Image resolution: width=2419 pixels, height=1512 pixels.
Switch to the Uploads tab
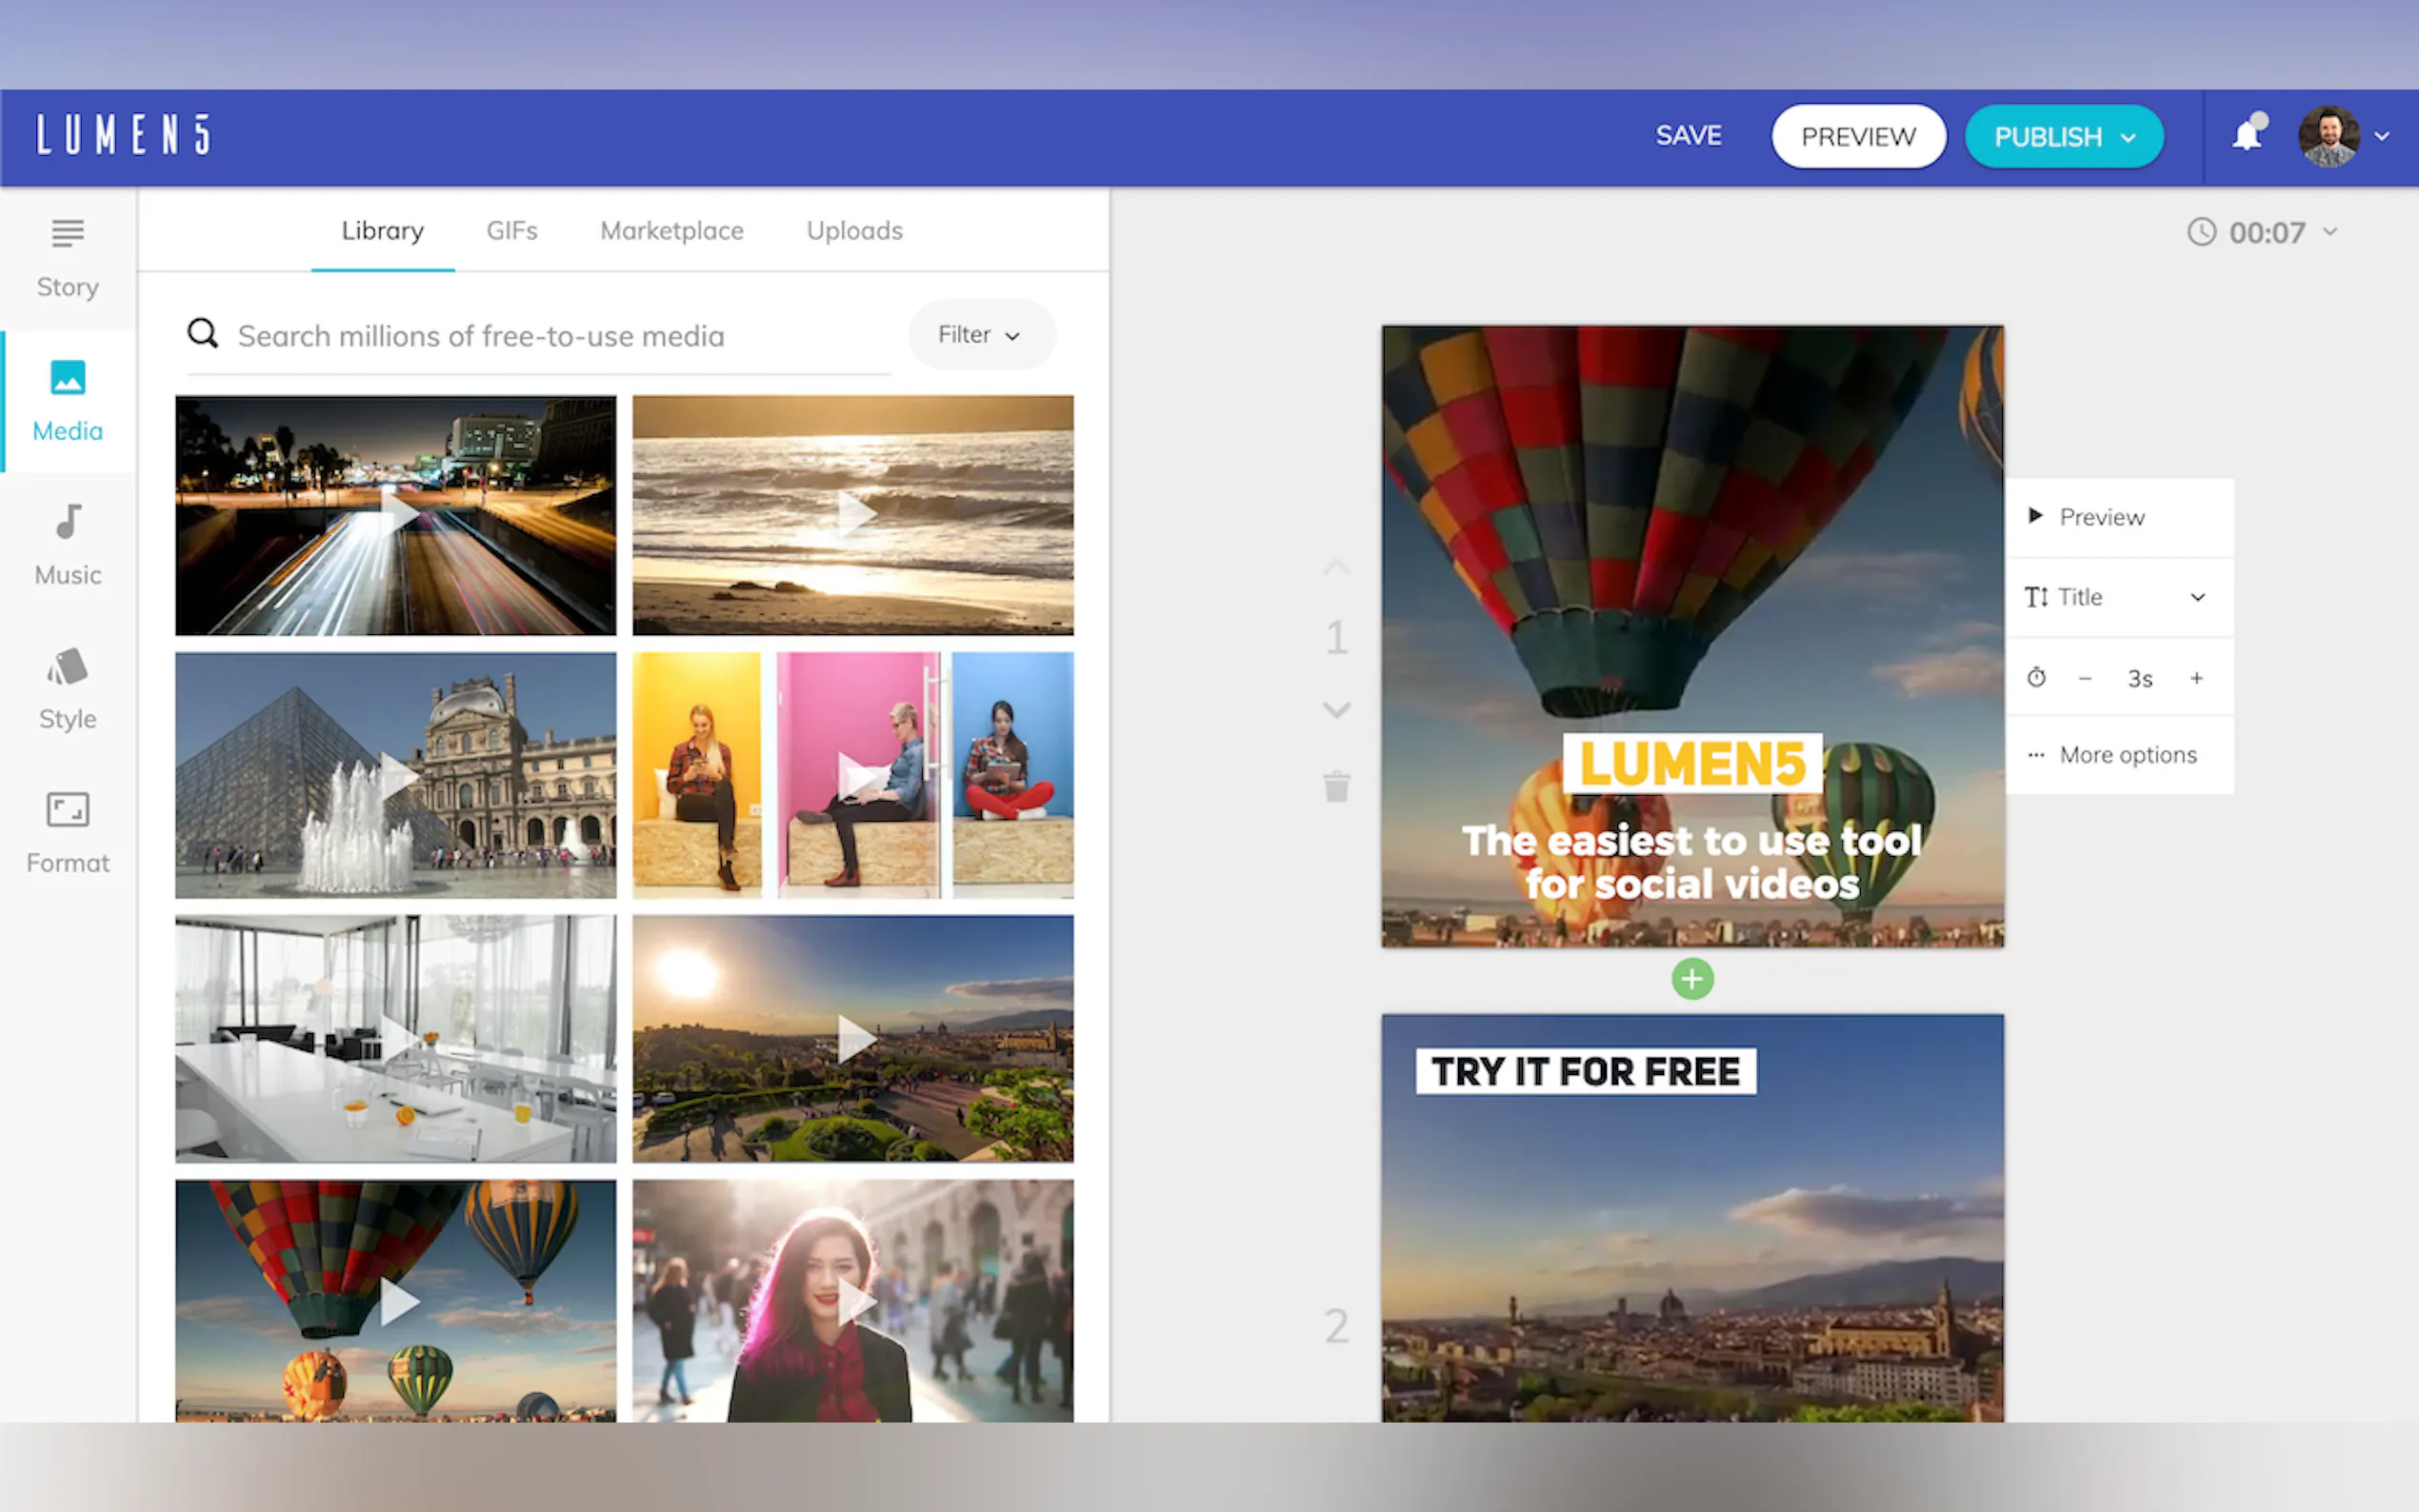854,231
